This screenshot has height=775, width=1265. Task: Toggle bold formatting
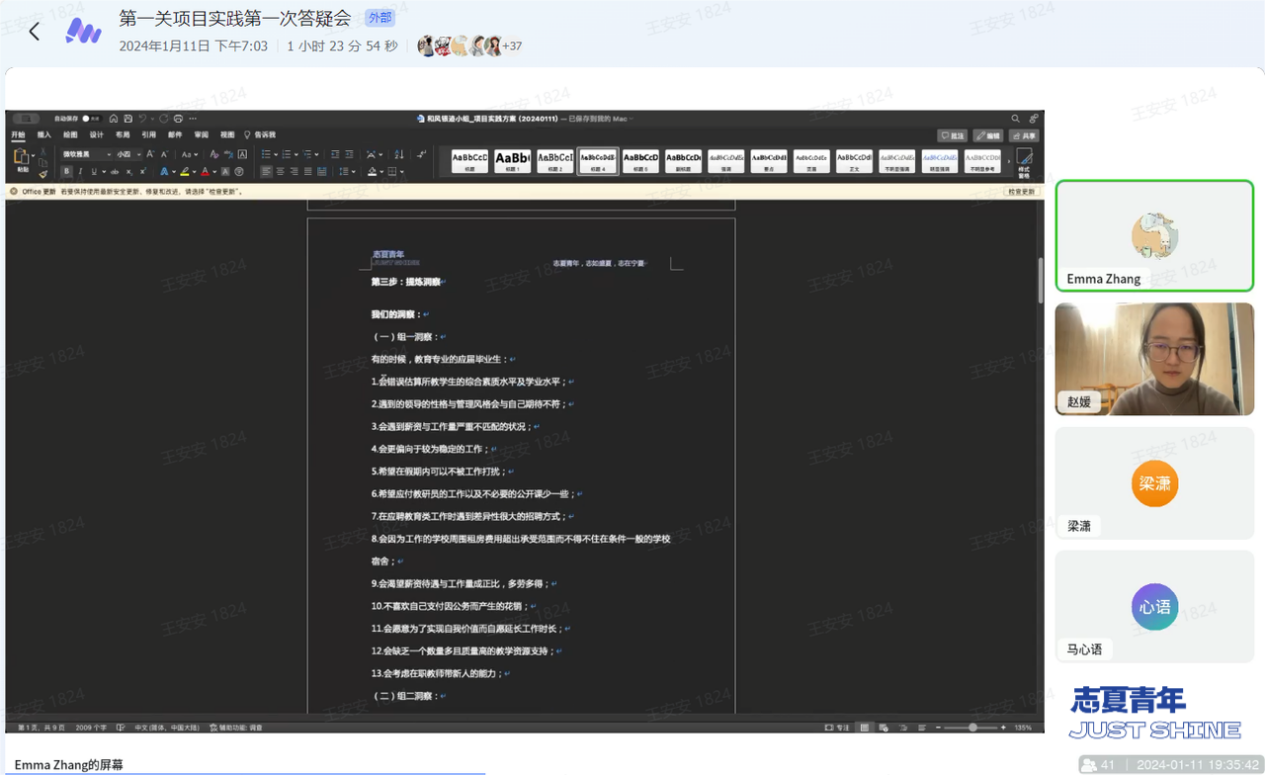pos(67,172)
